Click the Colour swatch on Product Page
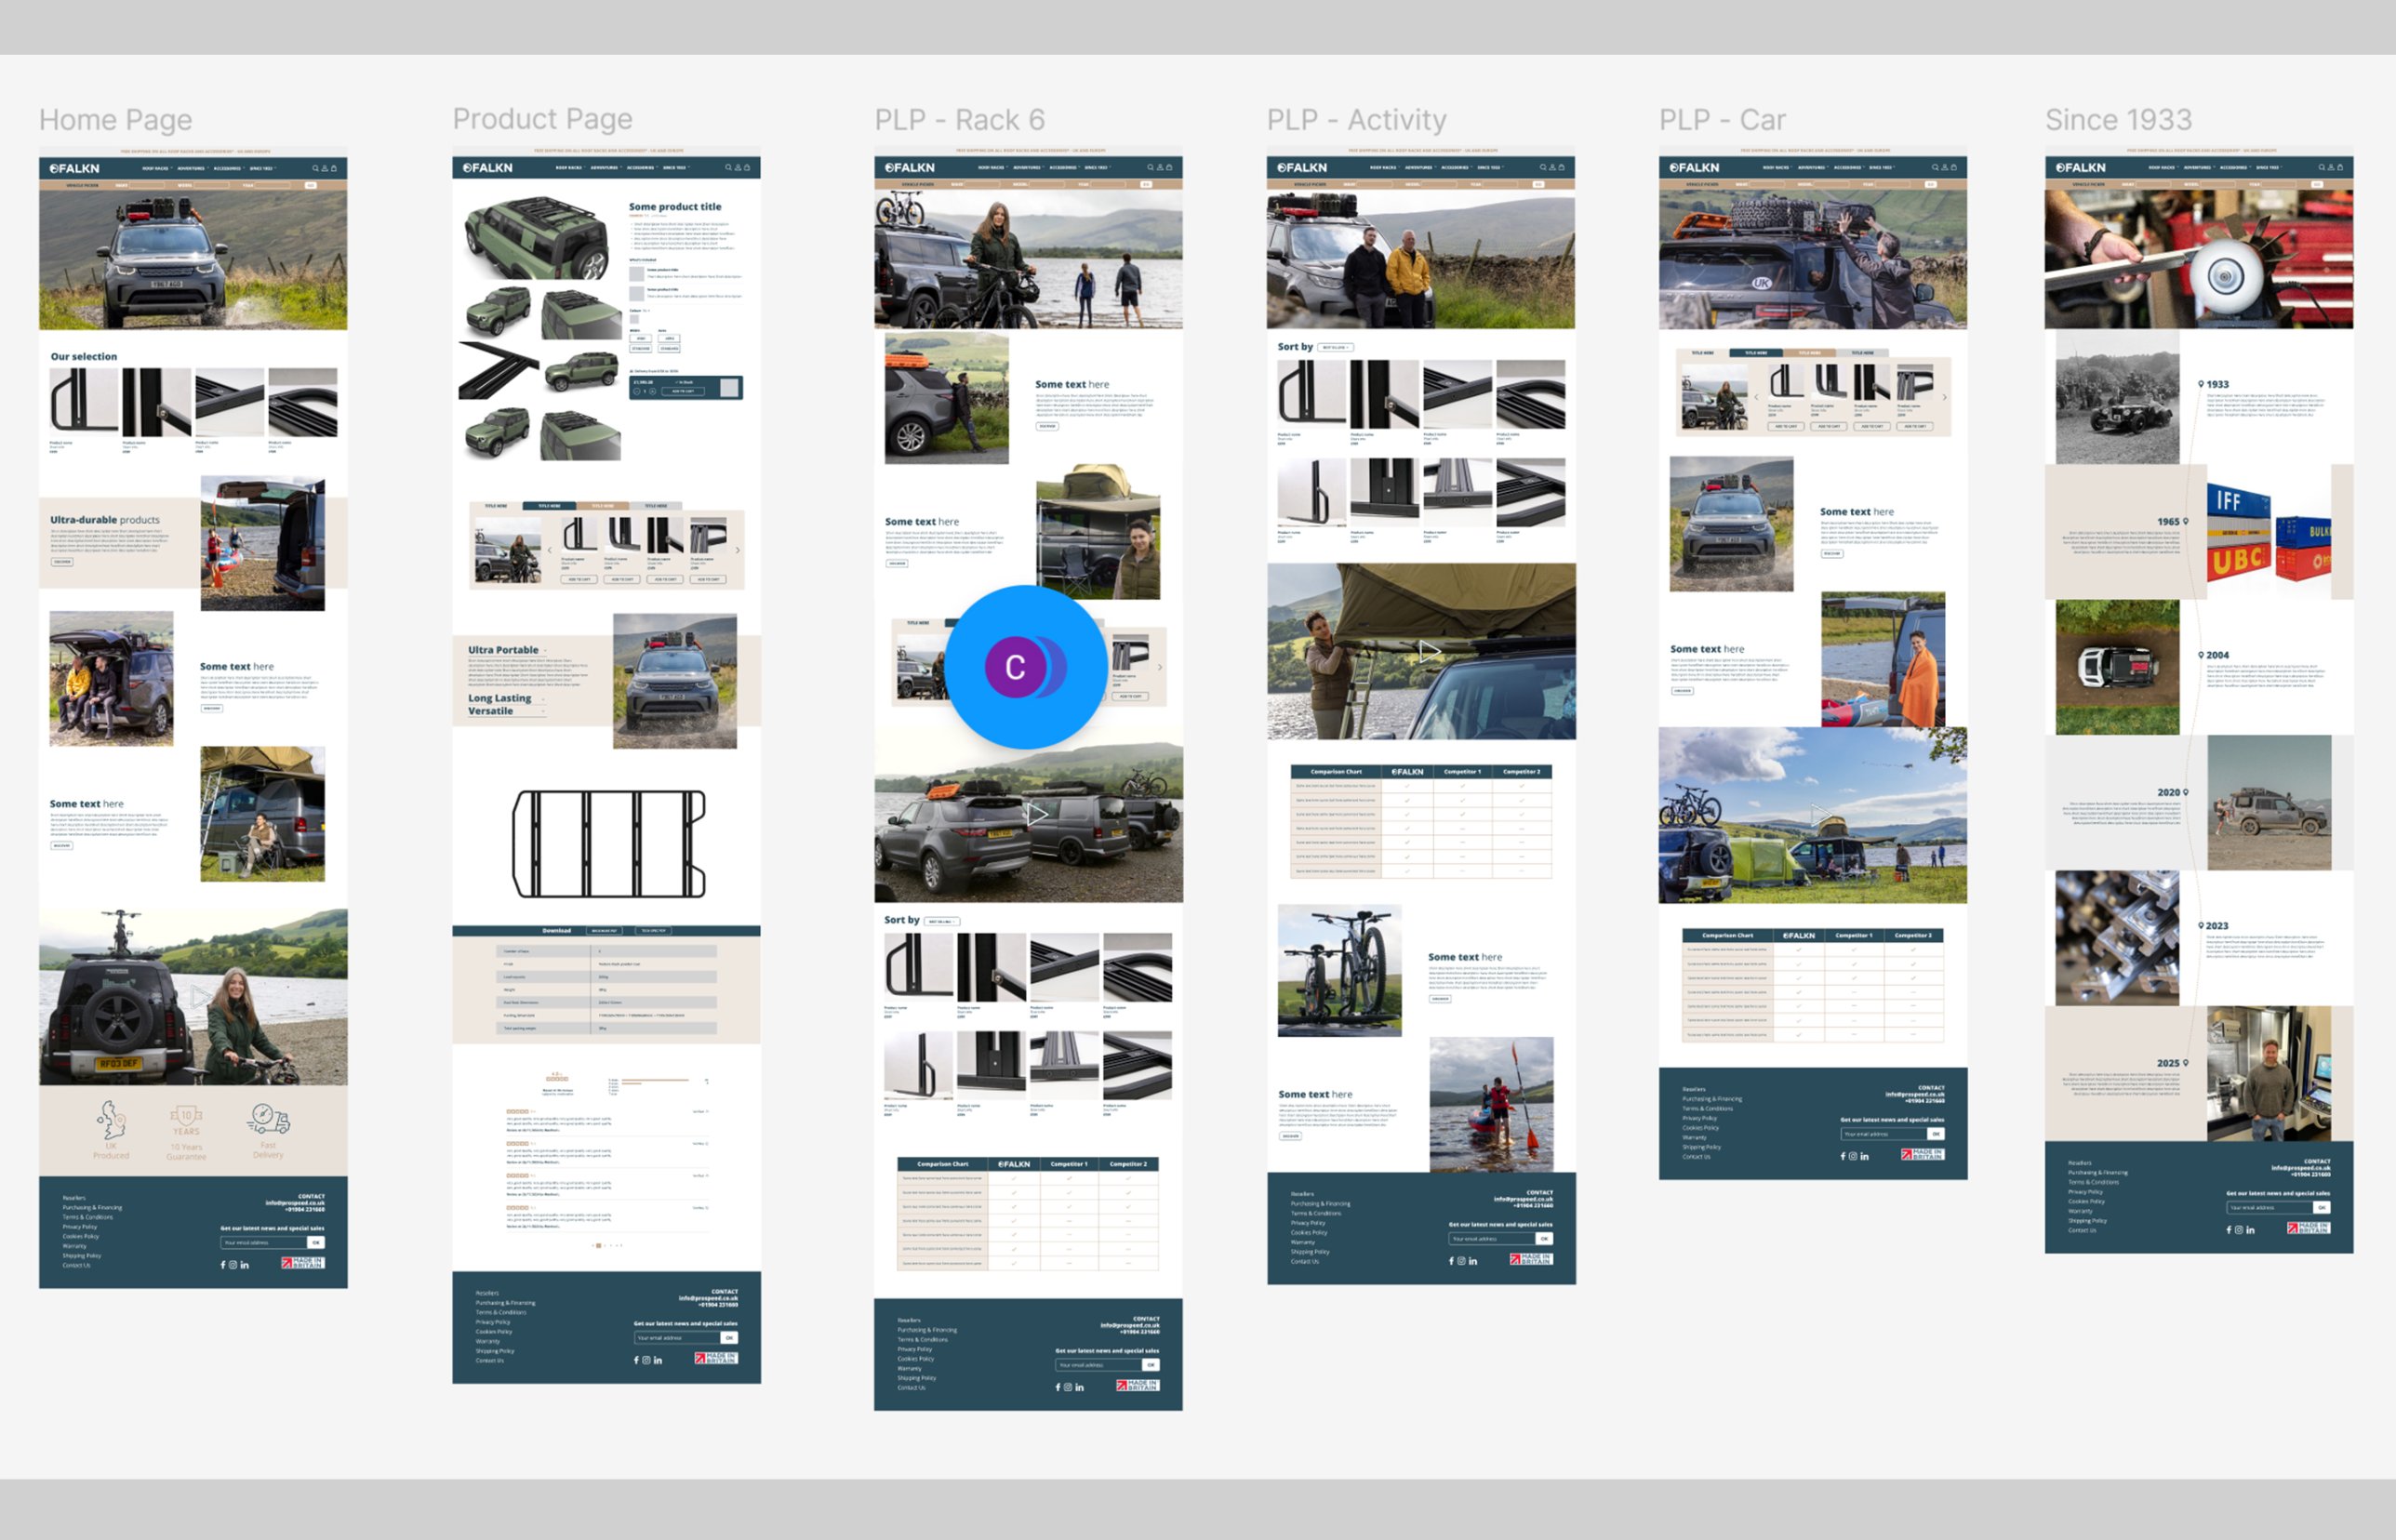Screen dimensions: 2396x1540 (x=635, y=320)
